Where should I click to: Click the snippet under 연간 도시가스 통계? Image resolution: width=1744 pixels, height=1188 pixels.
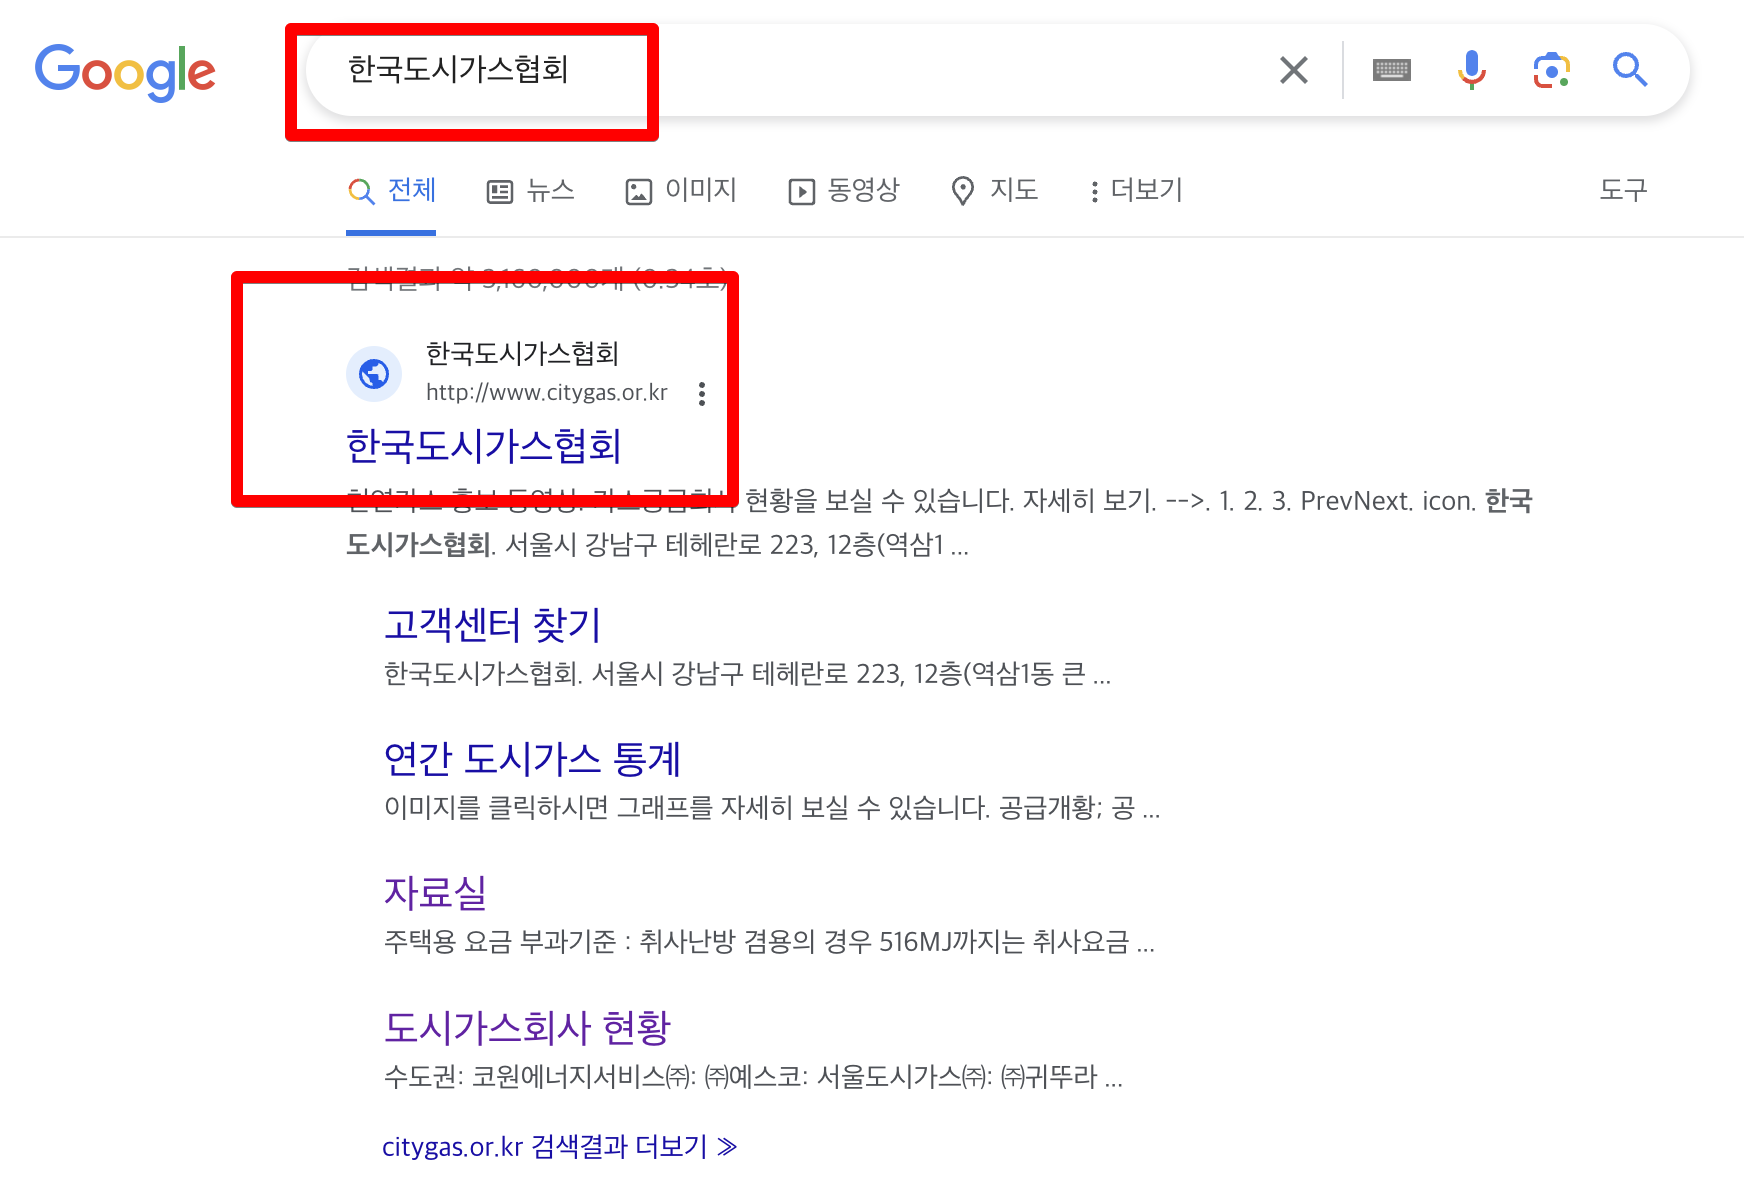tap(772, 808)
